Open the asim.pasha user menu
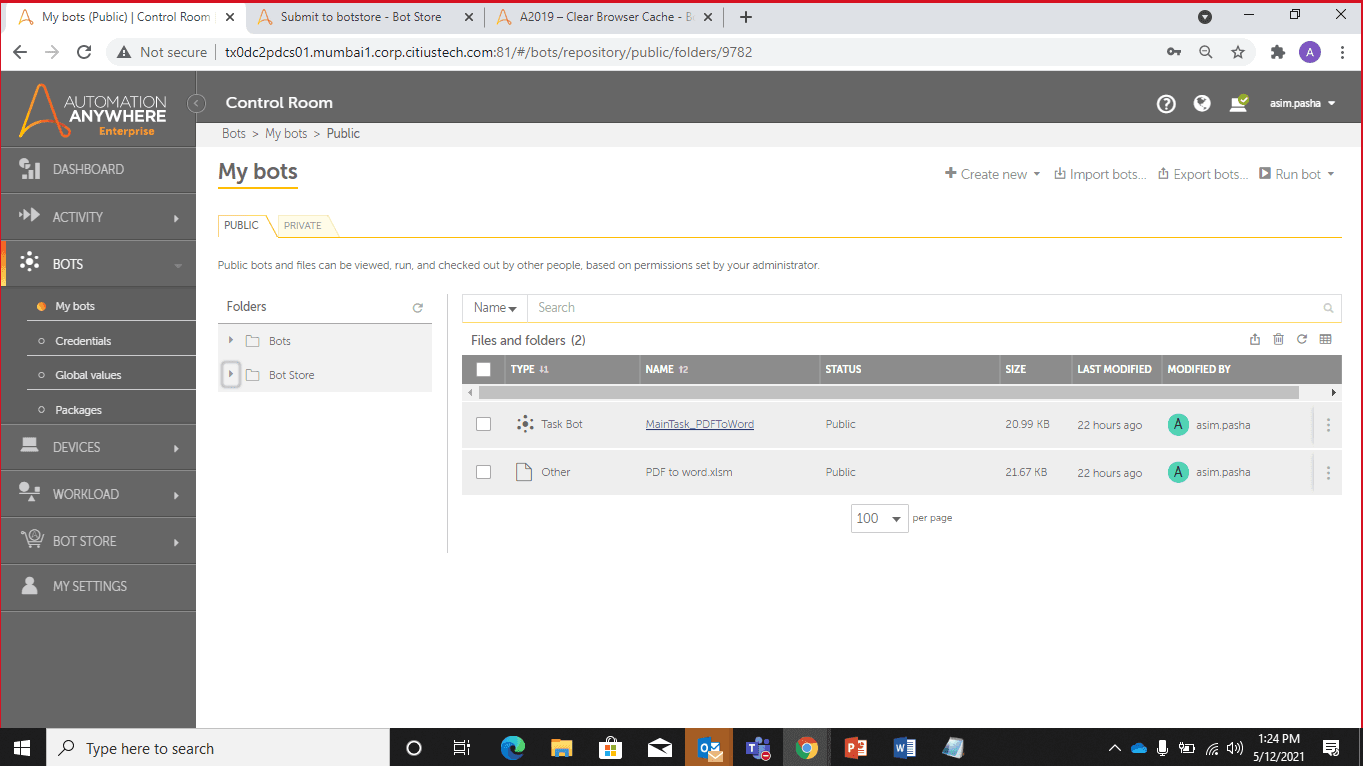Image resolution: width=1363 pixels, height=766 pixels. pyautogui.click(x=1303, y=103)
